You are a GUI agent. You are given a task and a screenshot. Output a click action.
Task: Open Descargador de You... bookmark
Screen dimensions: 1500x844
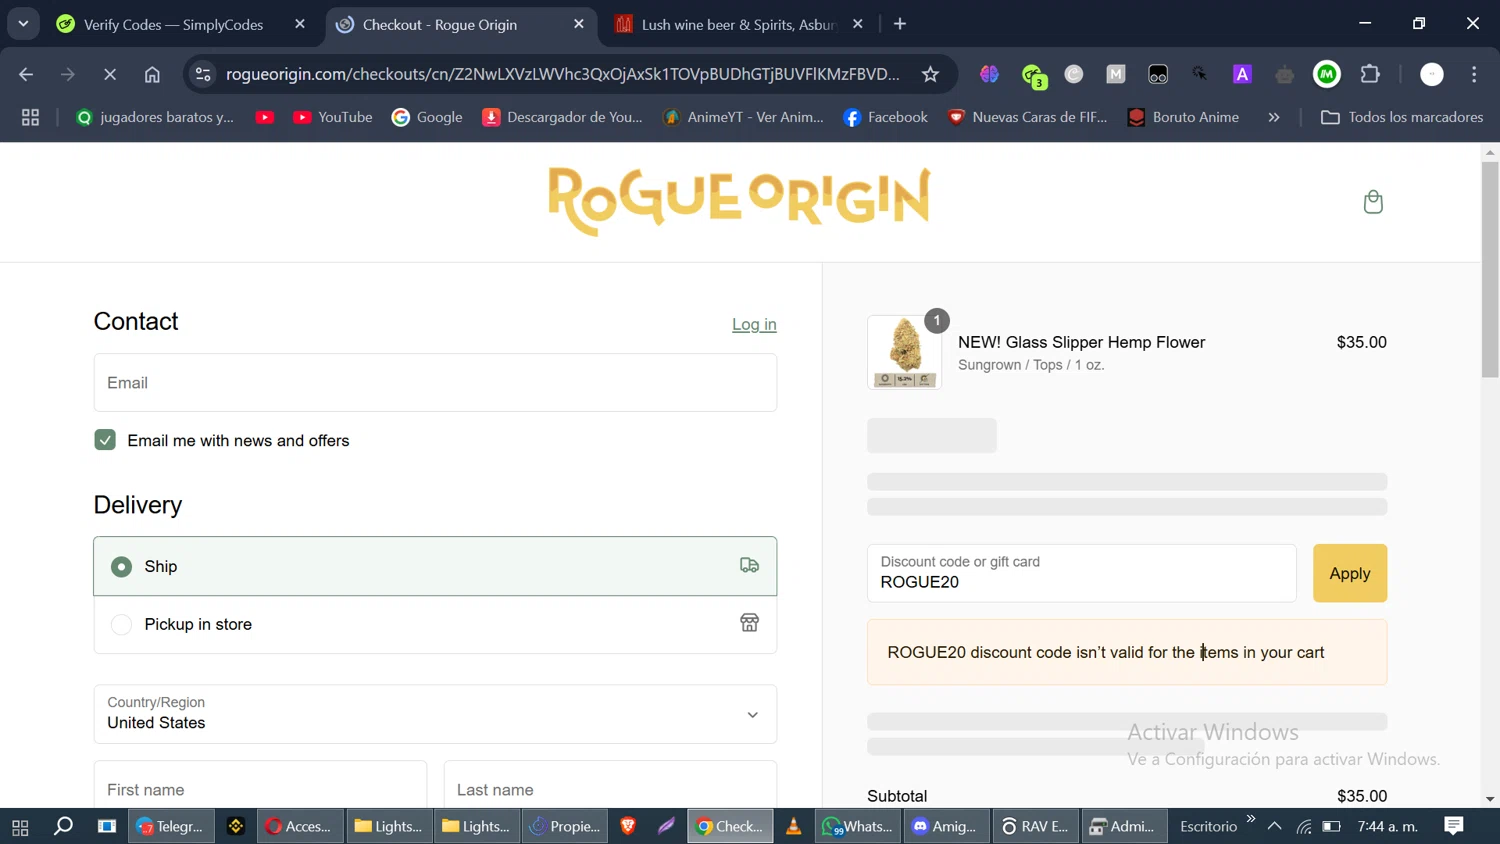[x=562, y=117]
